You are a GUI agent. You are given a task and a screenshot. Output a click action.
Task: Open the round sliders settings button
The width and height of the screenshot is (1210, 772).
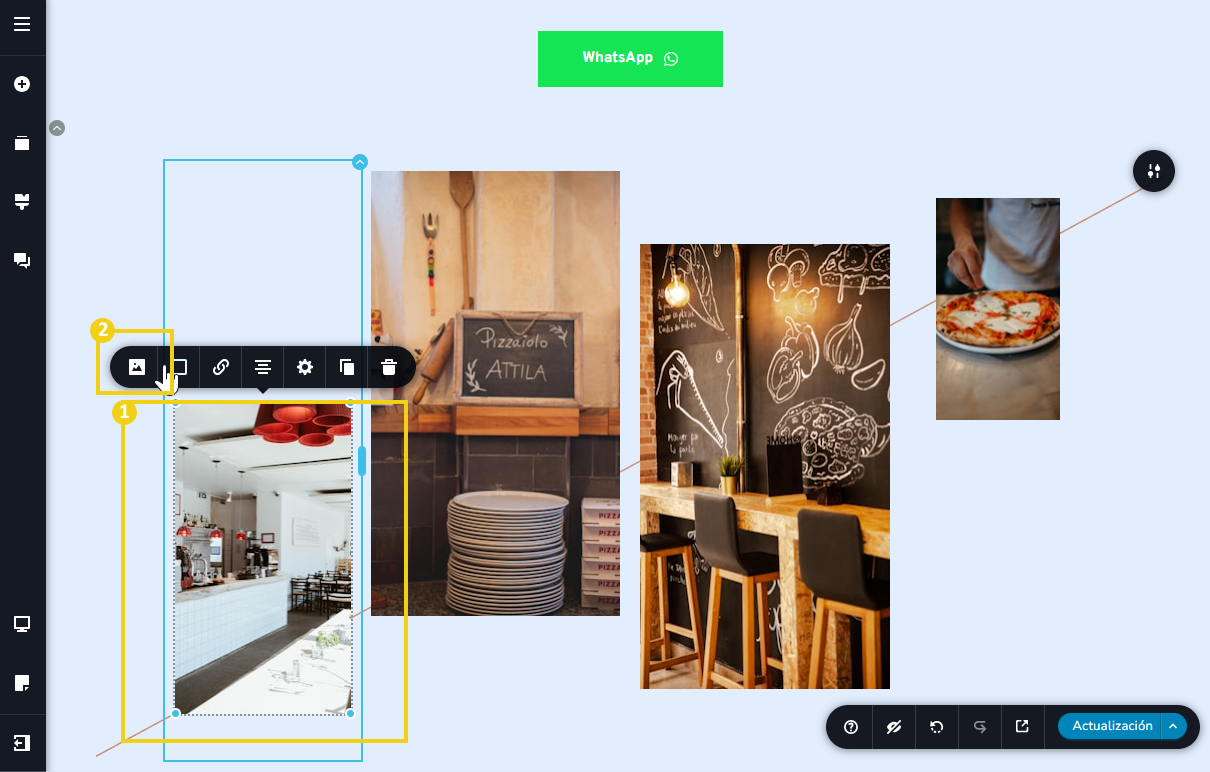1154,171
